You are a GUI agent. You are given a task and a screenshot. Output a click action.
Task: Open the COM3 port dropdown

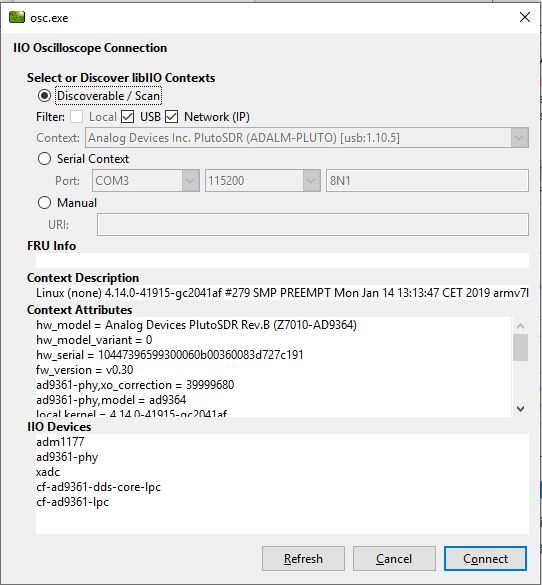click(x=146, y=181)
